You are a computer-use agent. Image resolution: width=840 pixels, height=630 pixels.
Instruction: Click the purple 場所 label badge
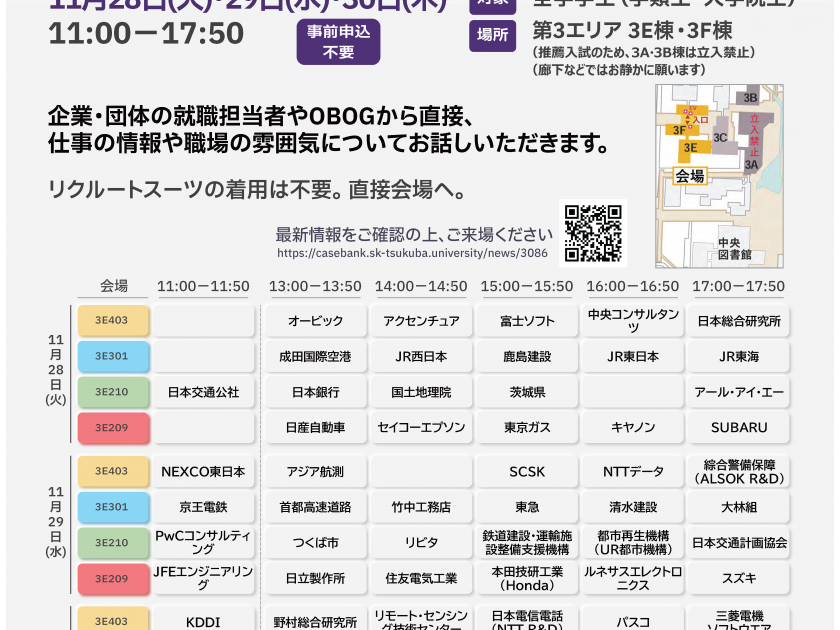[x=492, y=35]
